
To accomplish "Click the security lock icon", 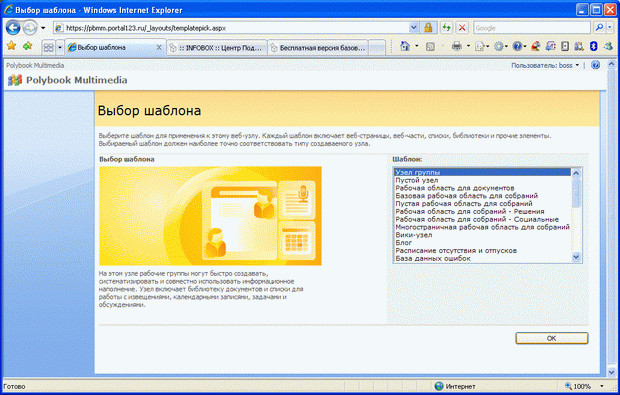I will [428, 28].
